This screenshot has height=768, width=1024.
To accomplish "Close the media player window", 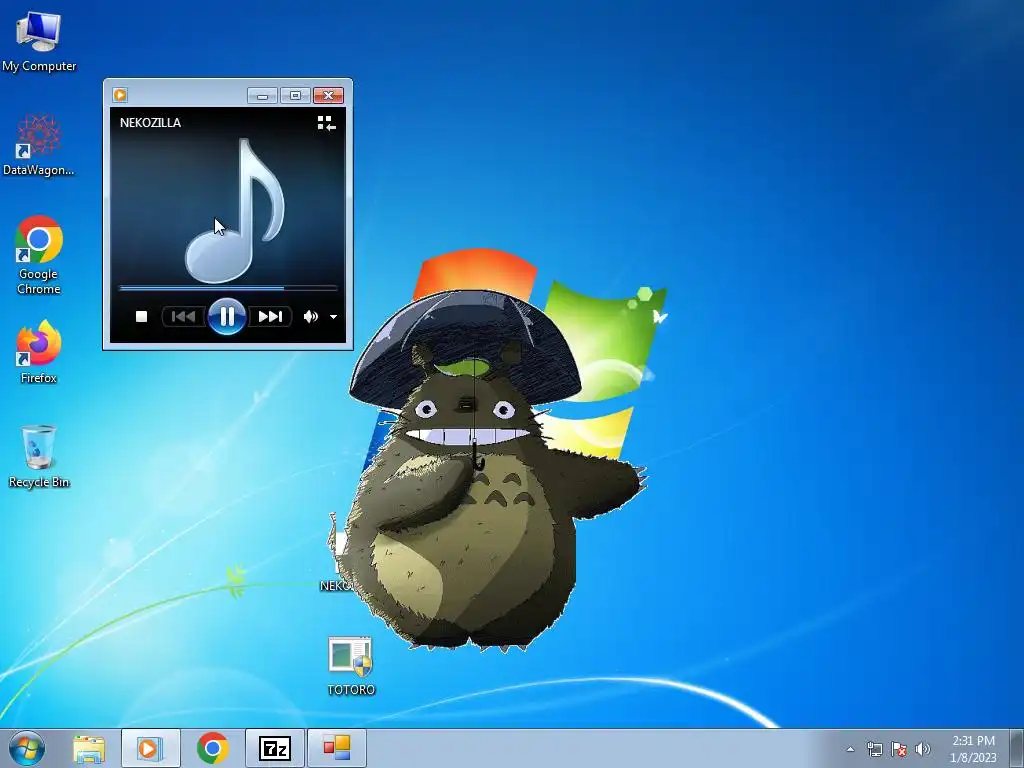I will pos(328,96).
